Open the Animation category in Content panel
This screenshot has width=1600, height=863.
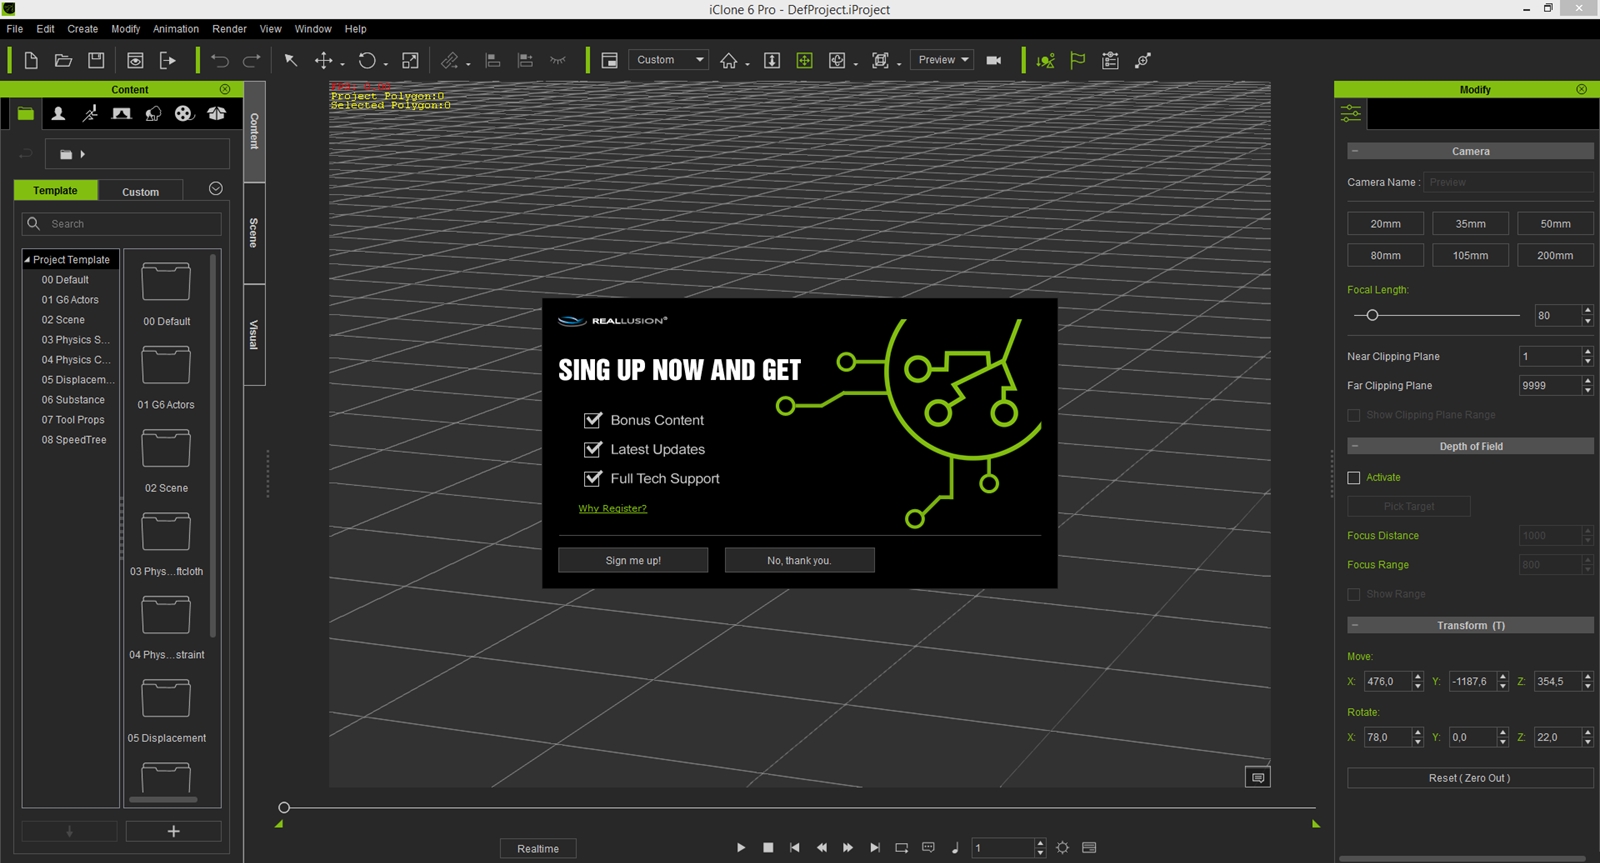[x=90, y=113]
